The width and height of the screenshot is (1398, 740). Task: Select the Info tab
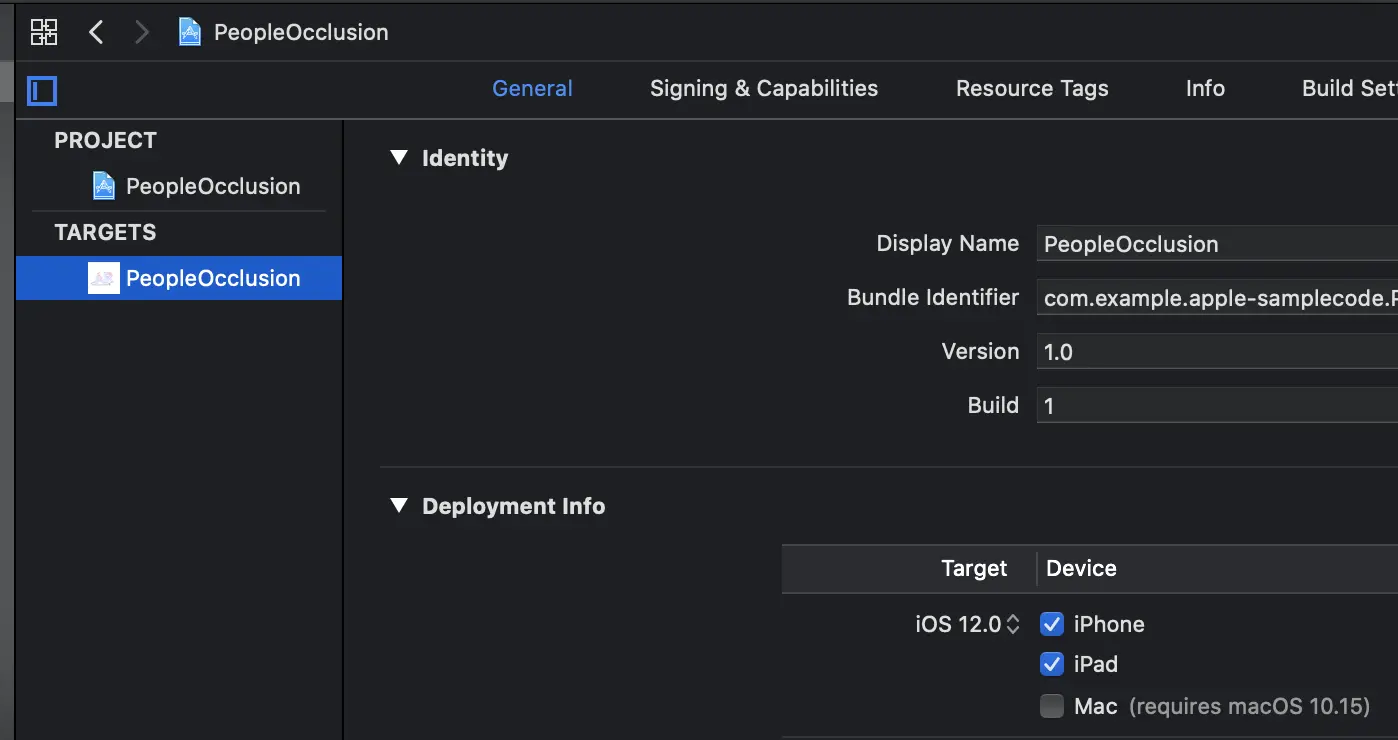pos(1205,89)
